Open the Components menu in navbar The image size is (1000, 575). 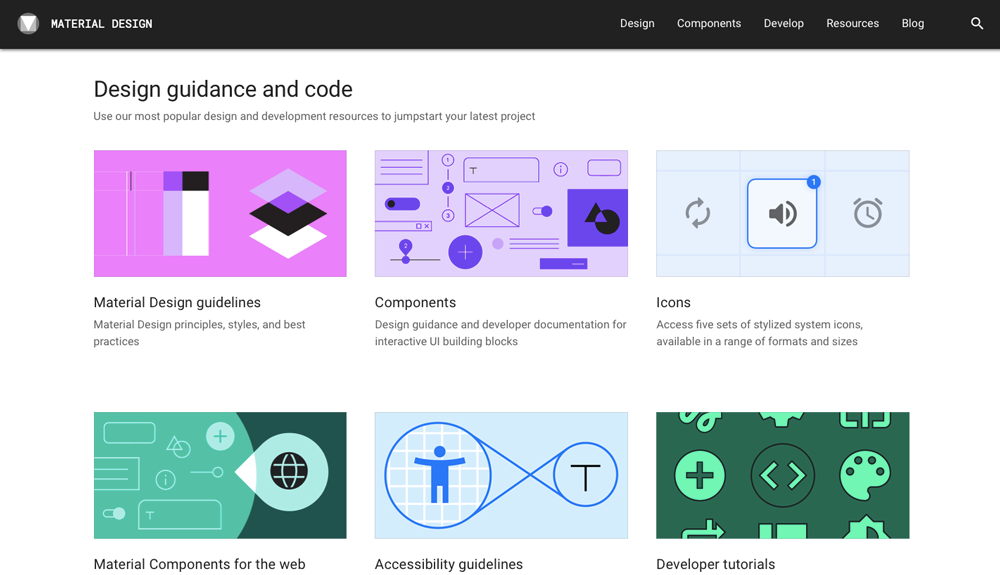tap(709, 24)
